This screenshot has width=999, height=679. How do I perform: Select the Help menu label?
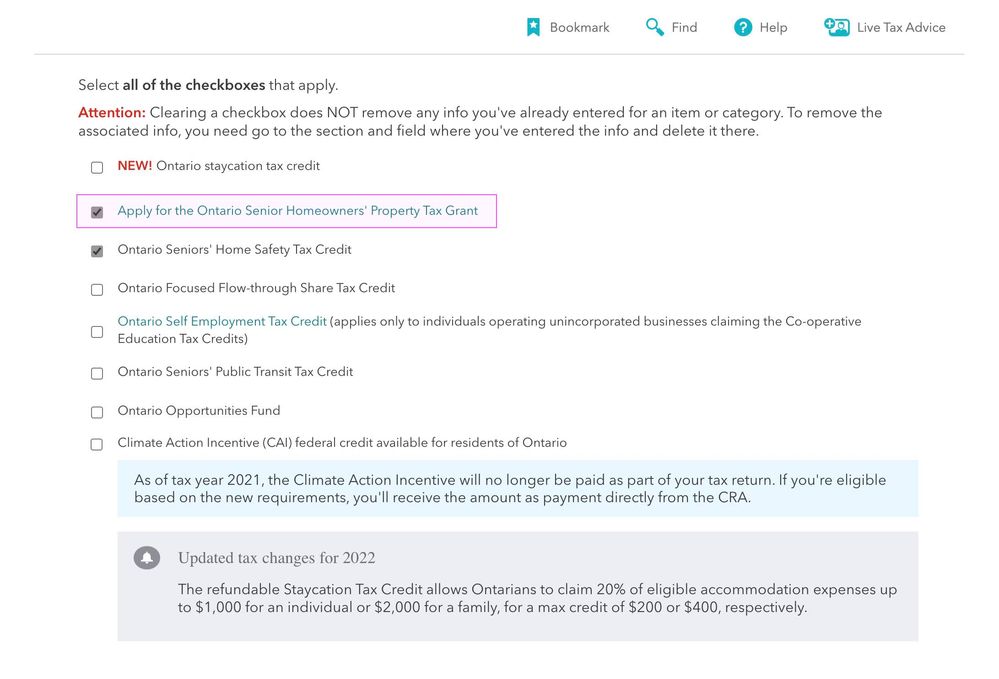773,27
